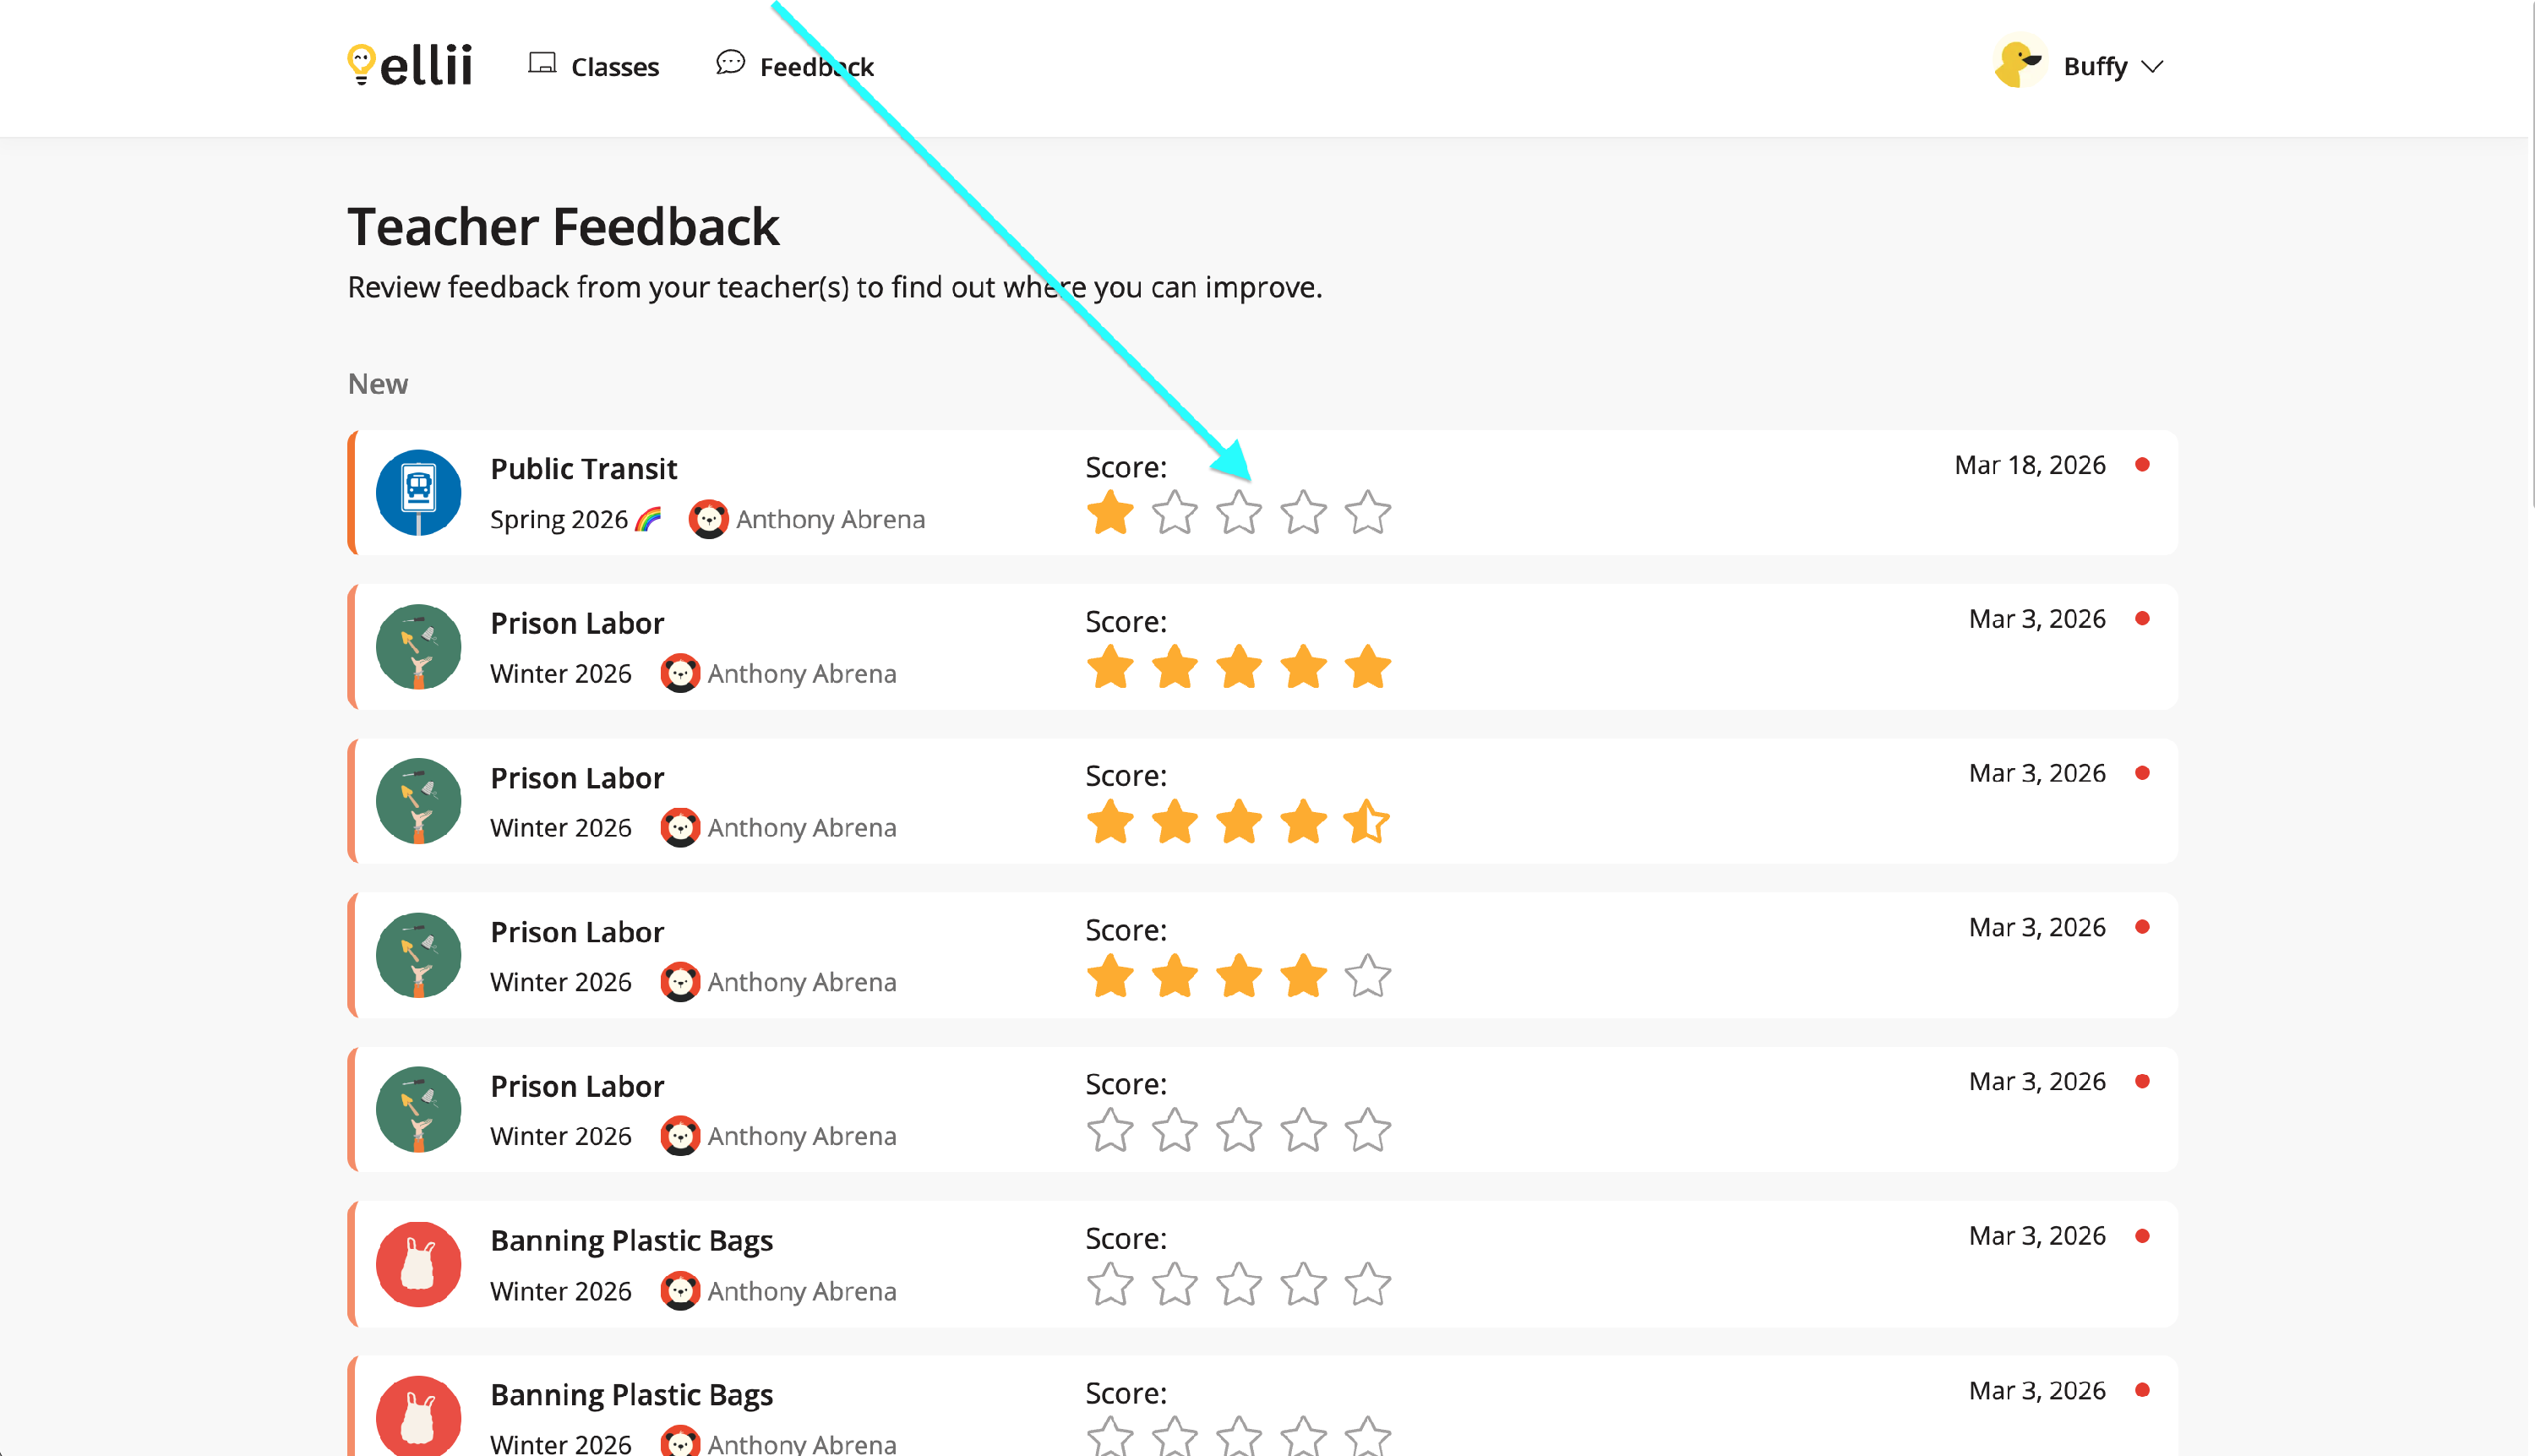Image resolution: width=2535 pixels, height=1456 pixels.
Task: Open the Public Transit feedback title
Action: (583, 468)
